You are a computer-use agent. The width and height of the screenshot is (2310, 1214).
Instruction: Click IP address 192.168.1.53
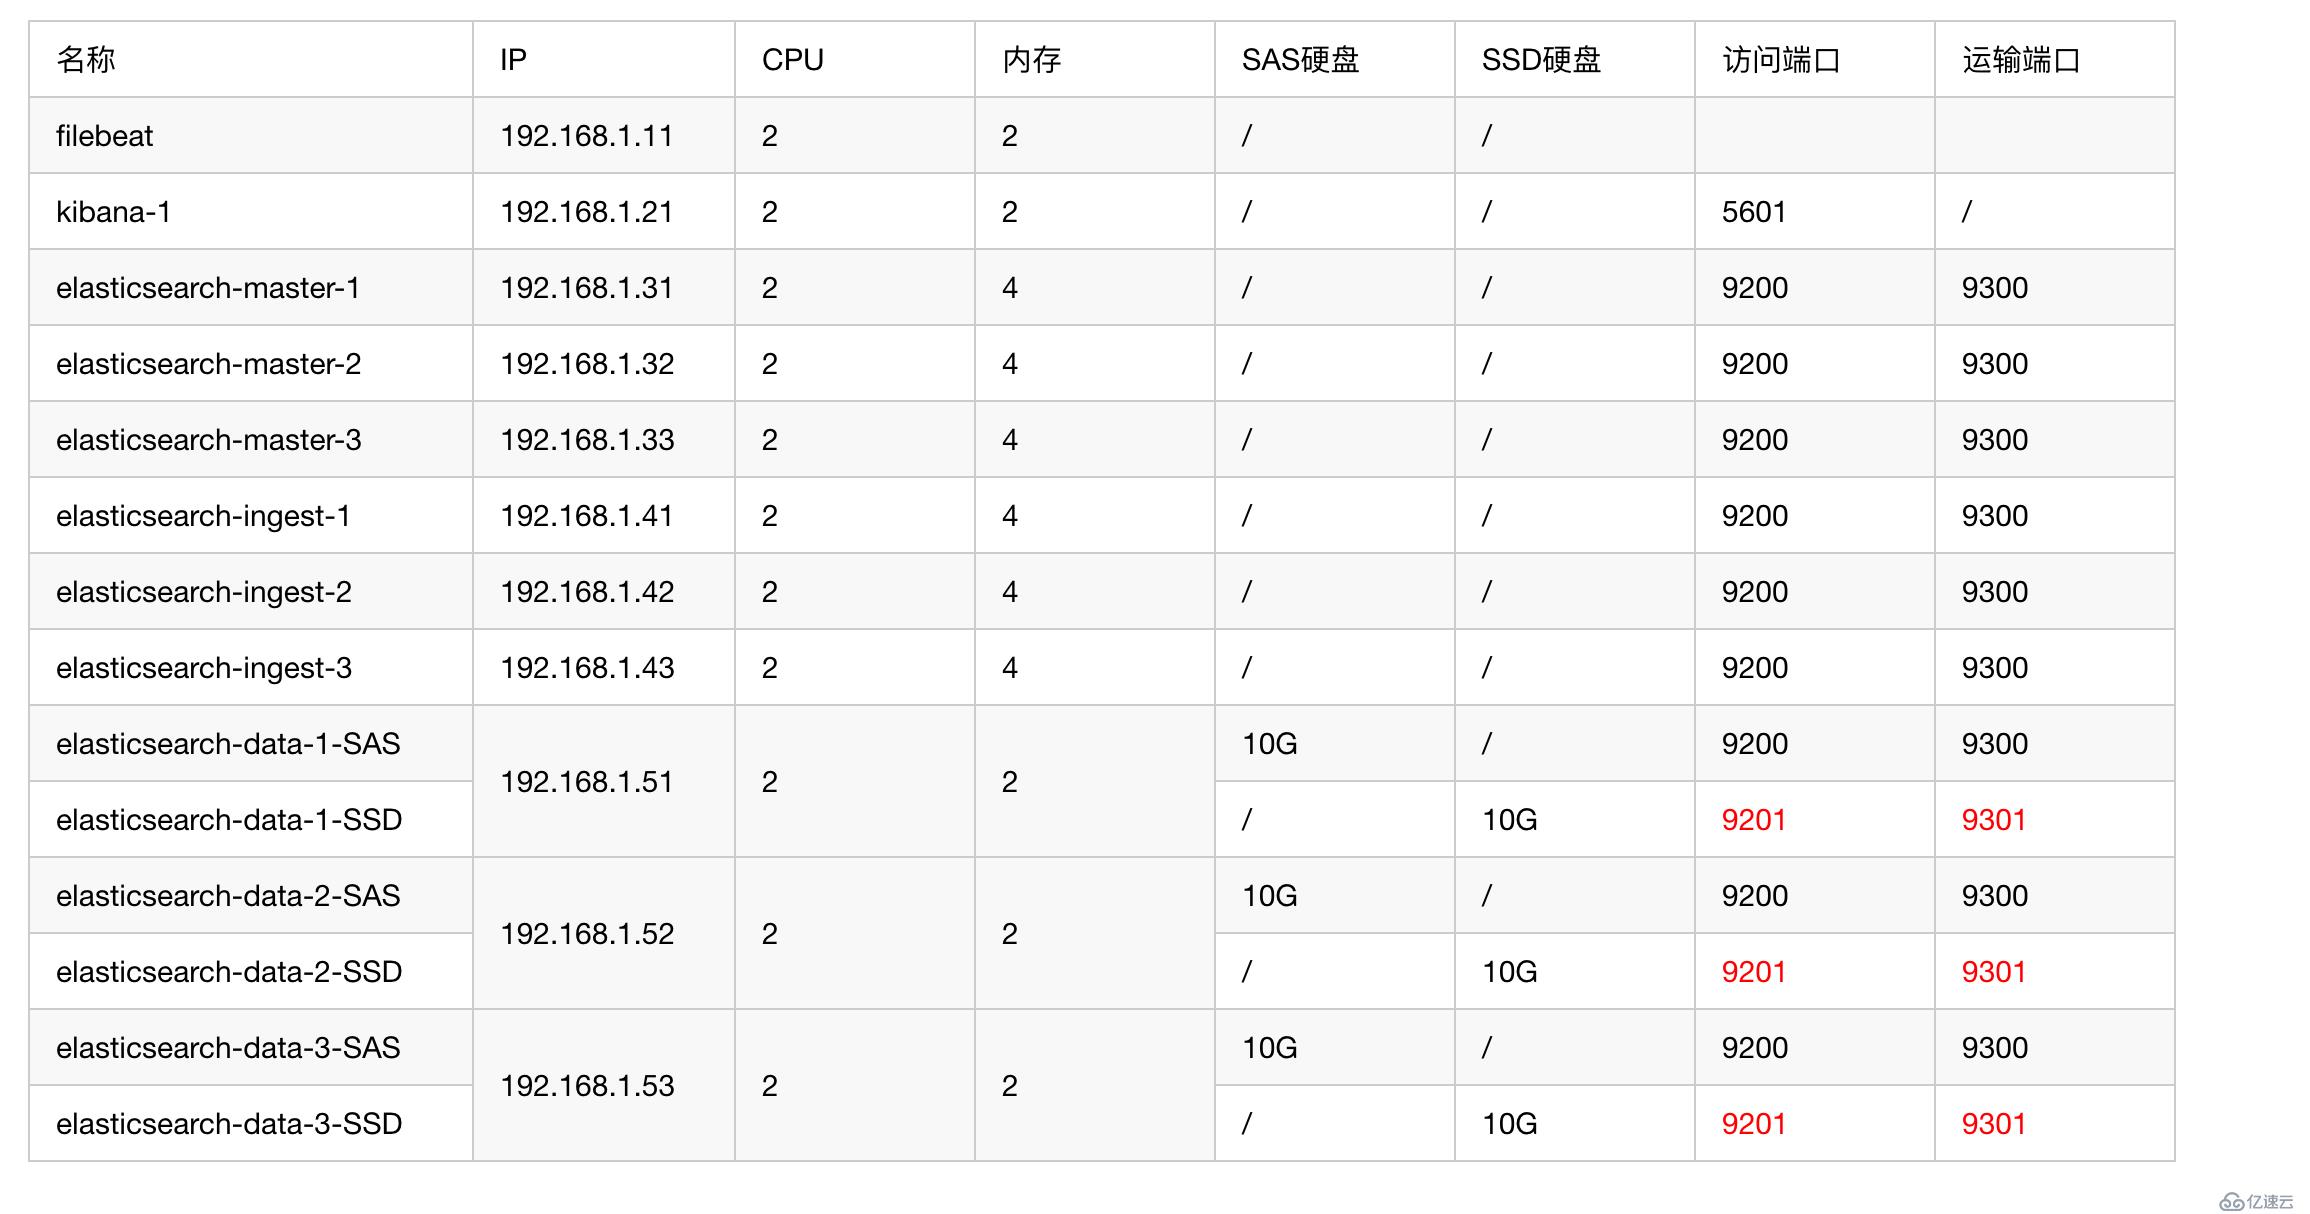tap(587, 1086)
